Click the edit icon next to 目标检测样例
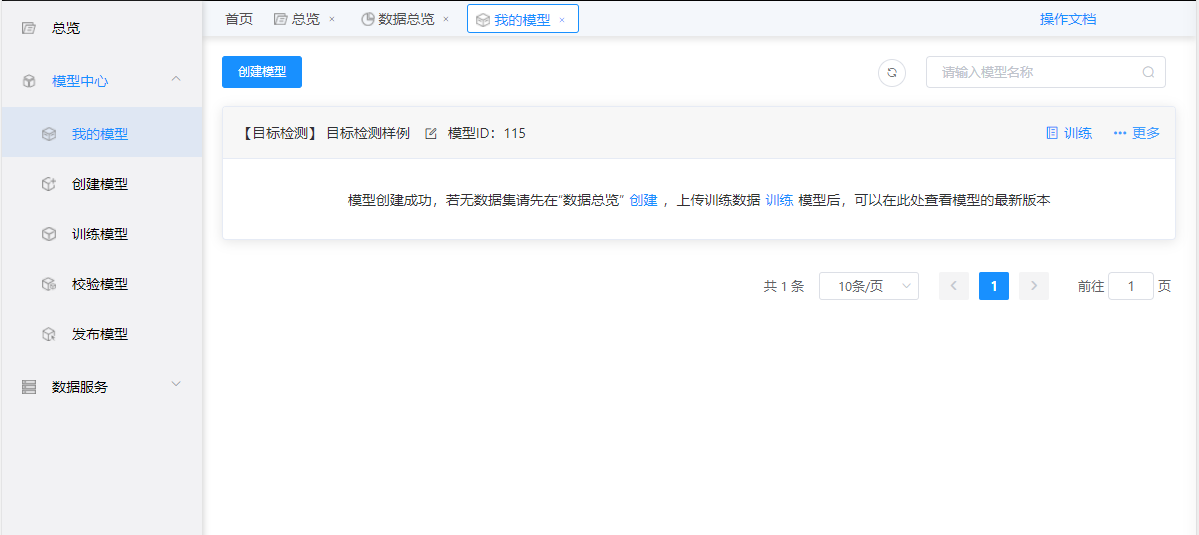Screen dimensions: 1199x535 click(431, 134)
